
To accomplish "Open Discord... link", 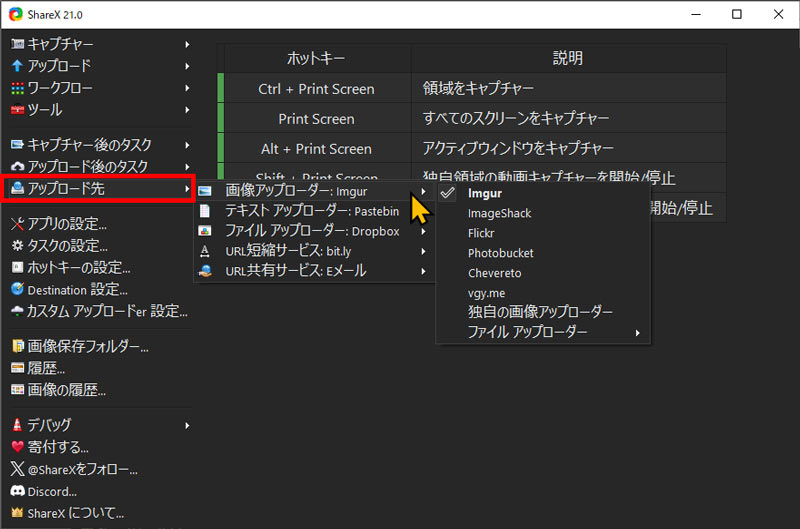I will tap(52, 491).
